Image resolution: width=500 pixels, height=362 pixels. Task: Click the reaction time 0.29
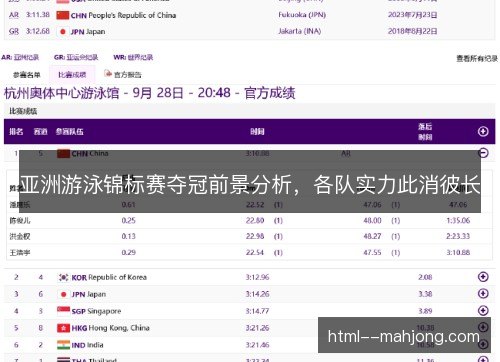tap(128, 252)
